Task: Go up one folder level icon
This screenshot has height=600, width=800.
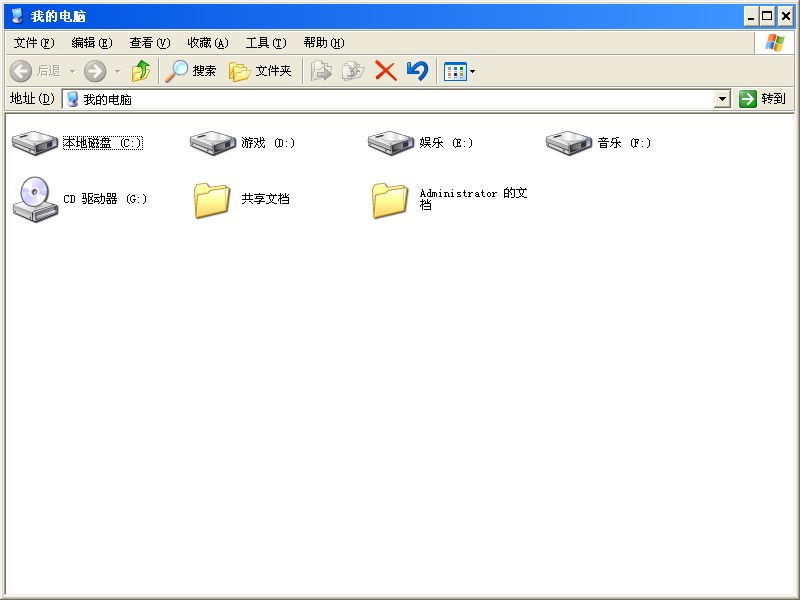Action: point(141,71)
